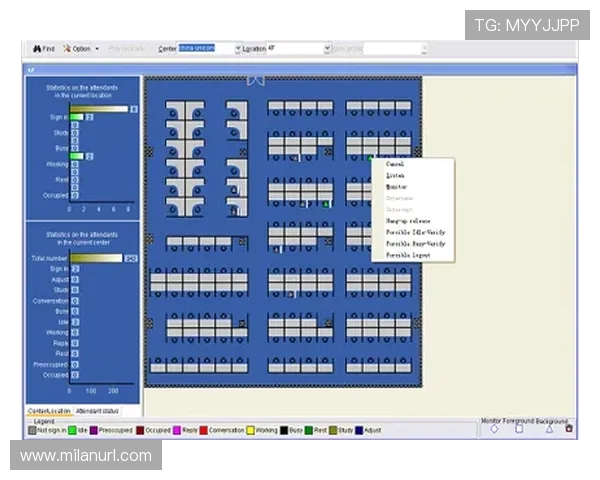Expand the Center dropdown list
The width and height of the screenshot is (600, 480).
(x=238, y=48)
